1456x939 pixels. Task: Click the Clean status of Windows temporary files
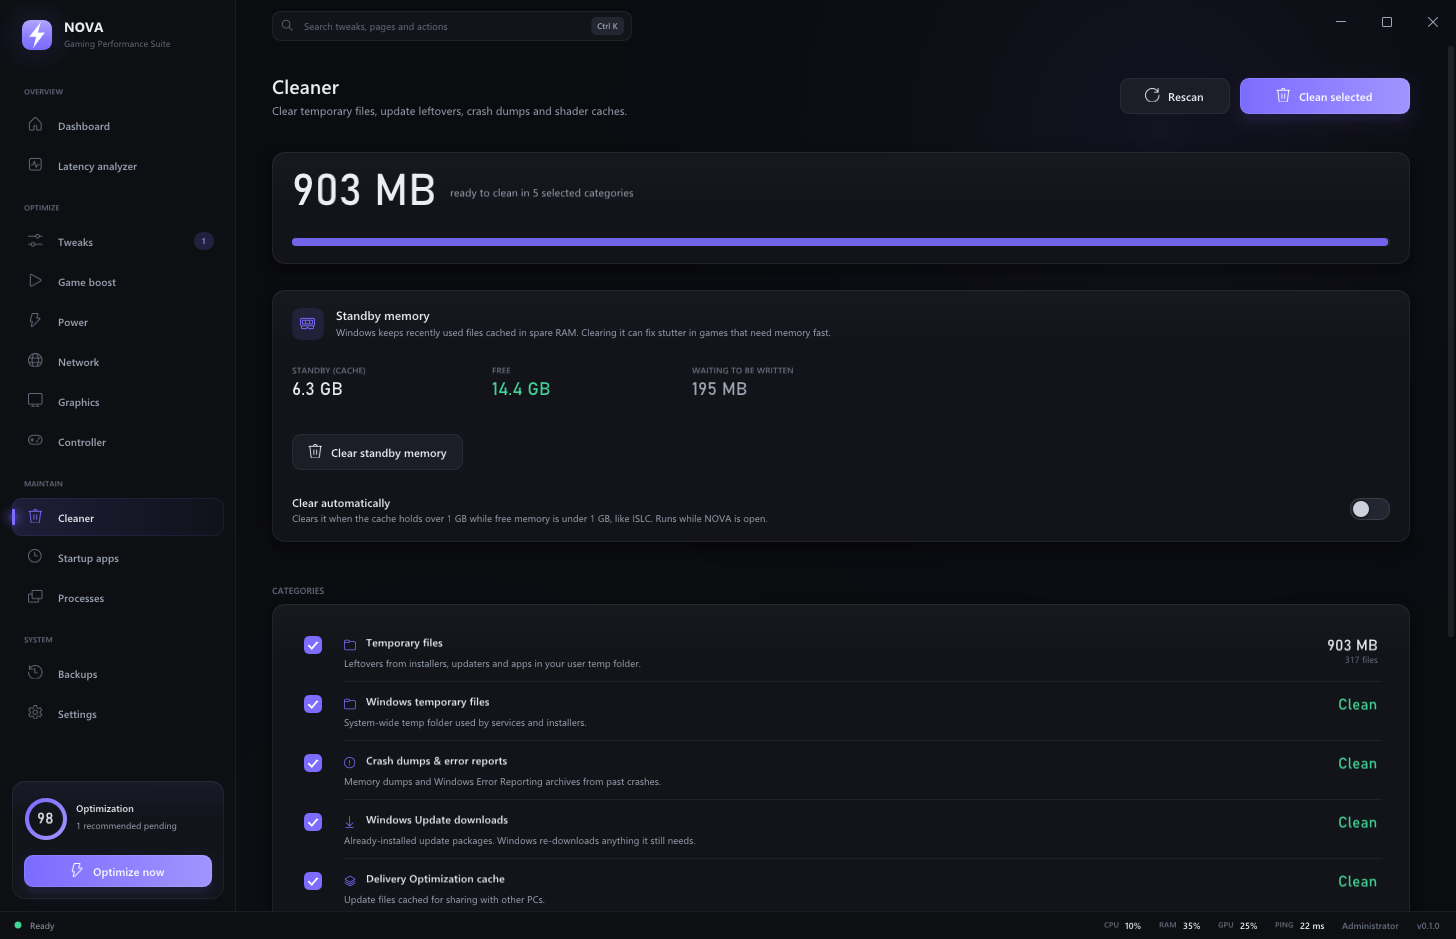1357,704
